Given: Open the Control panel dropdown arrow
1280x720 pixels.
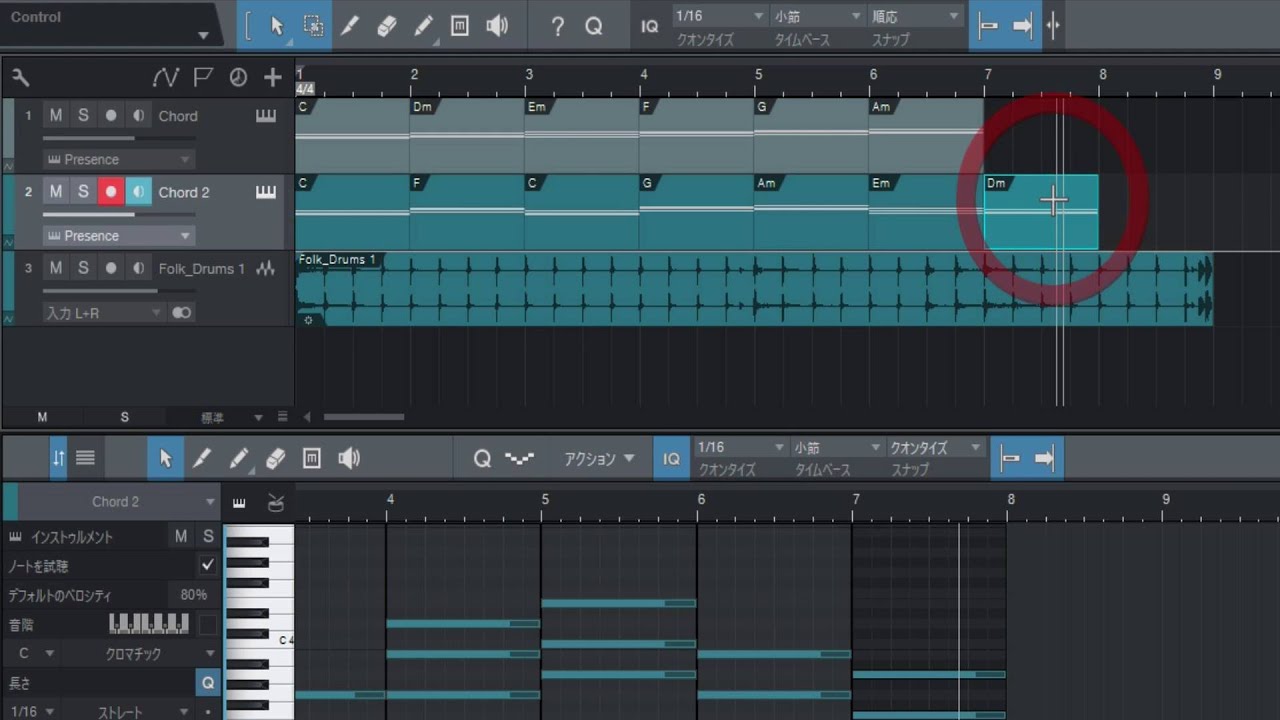Looking at the screenshot, I should point(203,35).
